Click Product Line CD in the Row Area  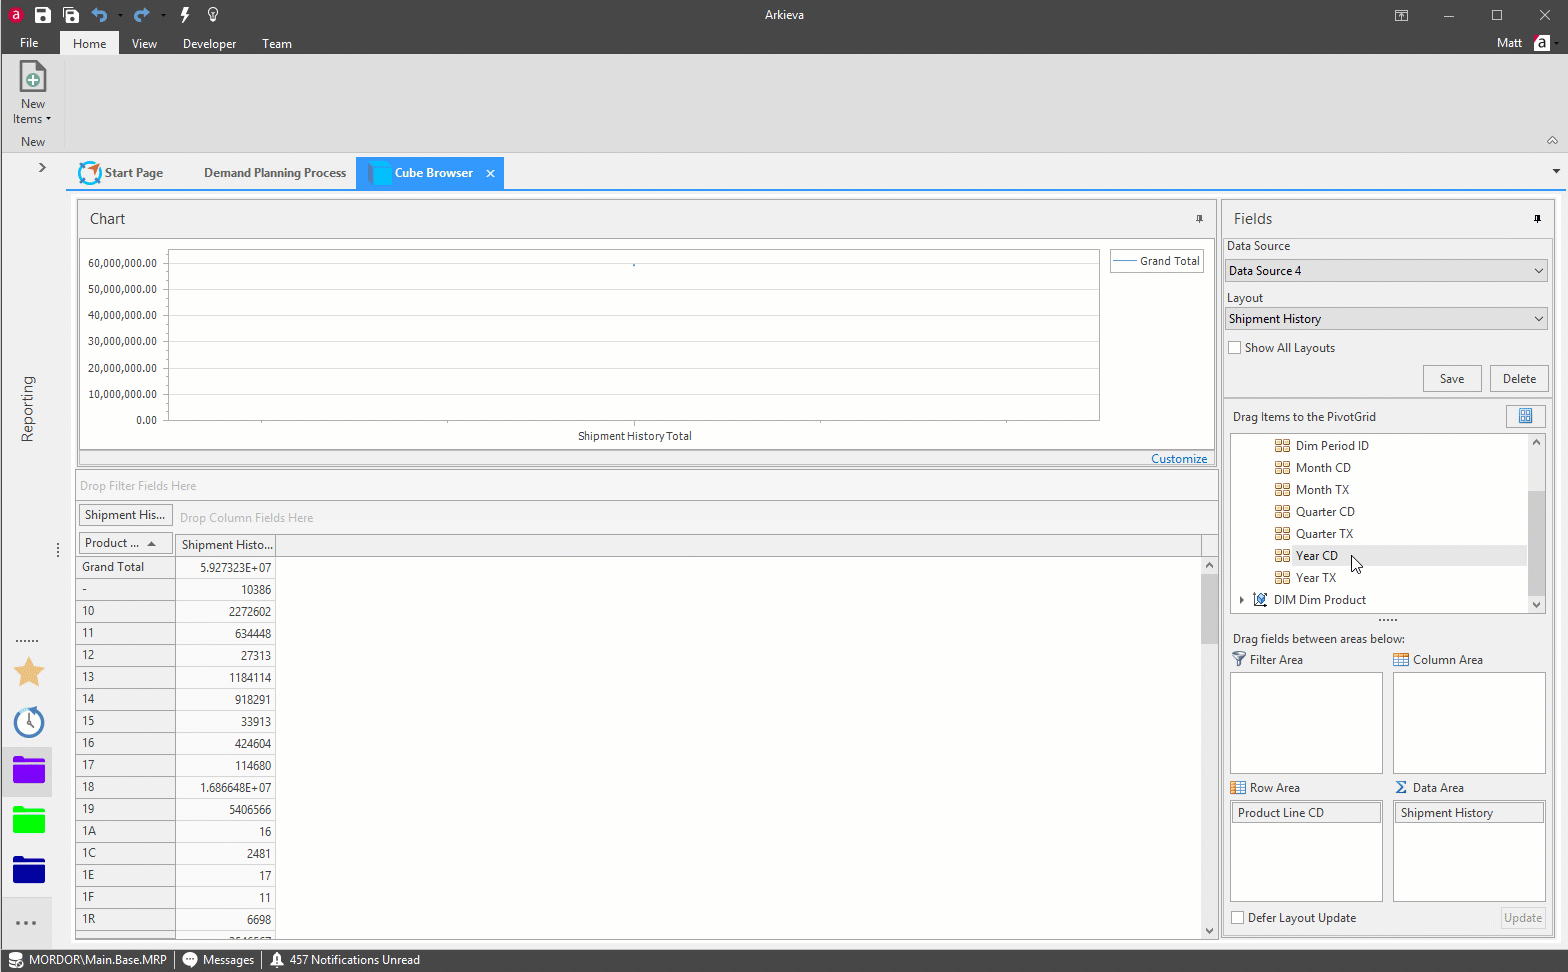[x=1306, y=813]
